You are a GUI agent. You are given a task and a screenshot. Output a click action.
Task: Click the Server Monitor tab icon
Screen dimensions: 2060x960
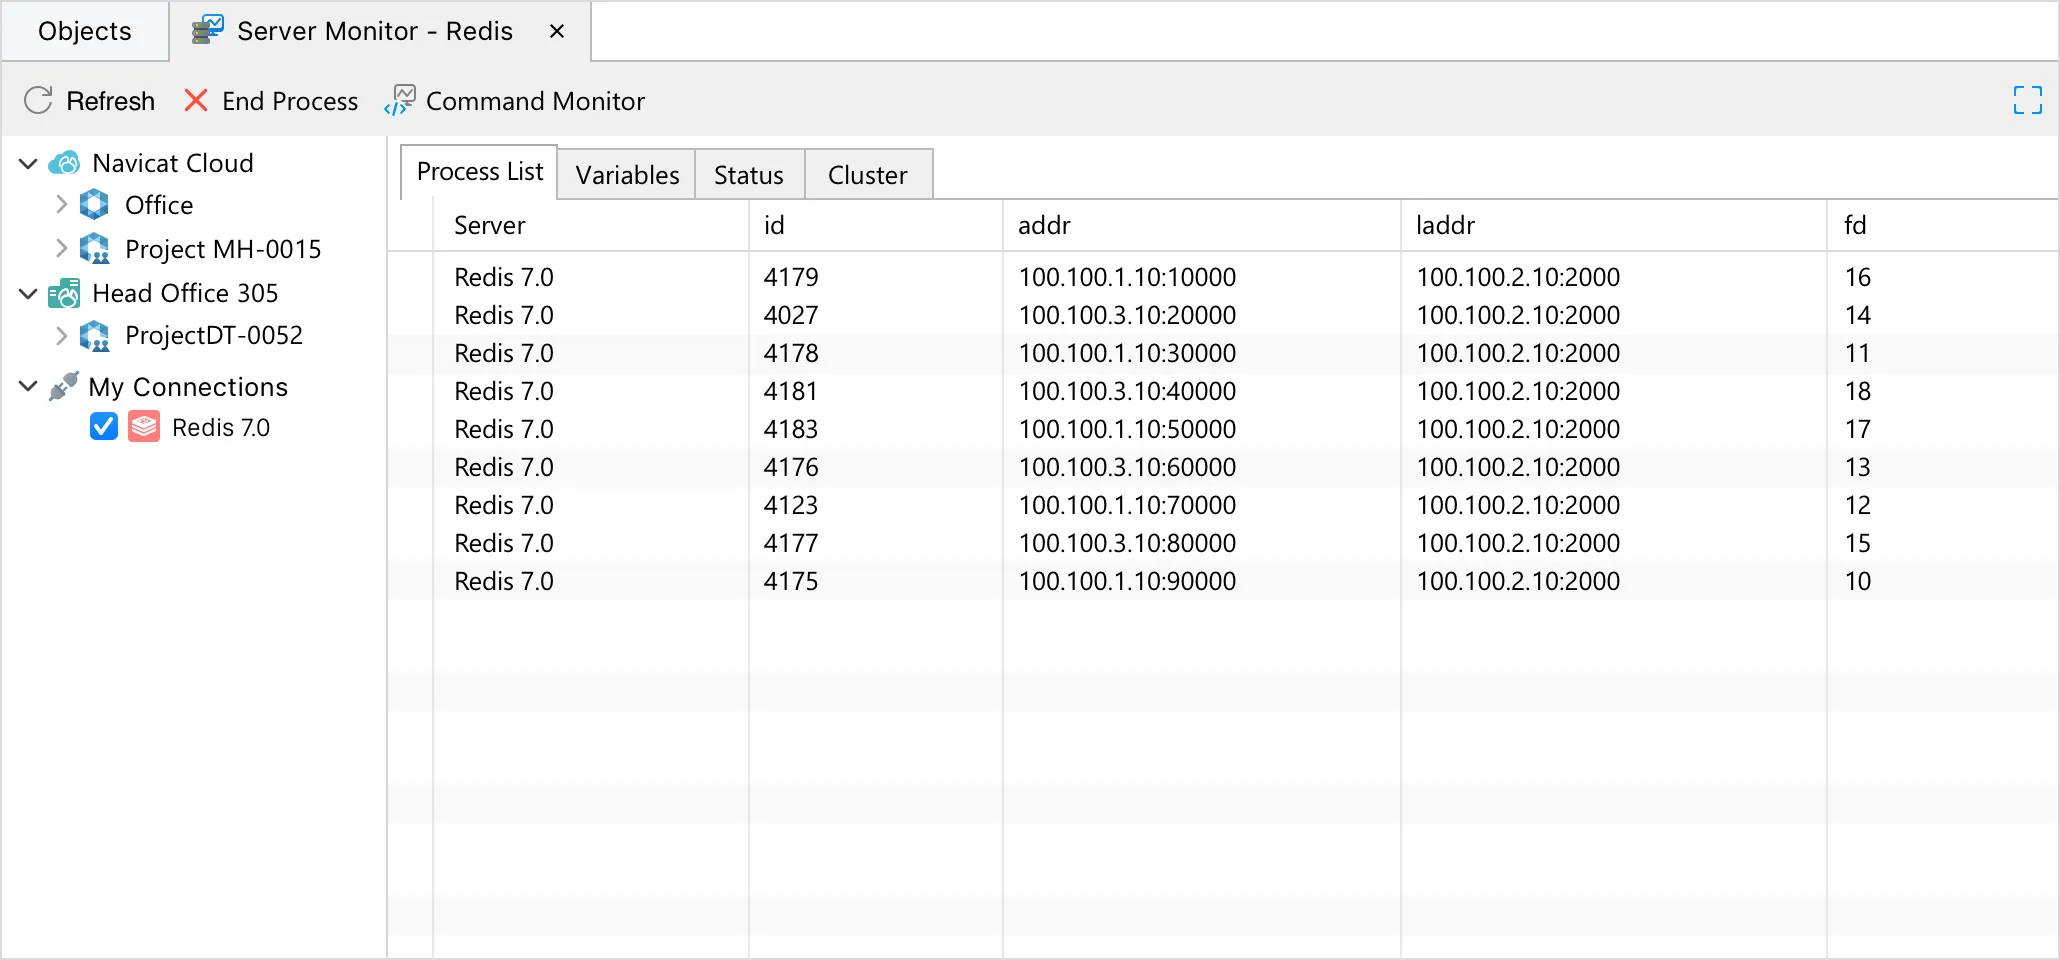point(207,30)
